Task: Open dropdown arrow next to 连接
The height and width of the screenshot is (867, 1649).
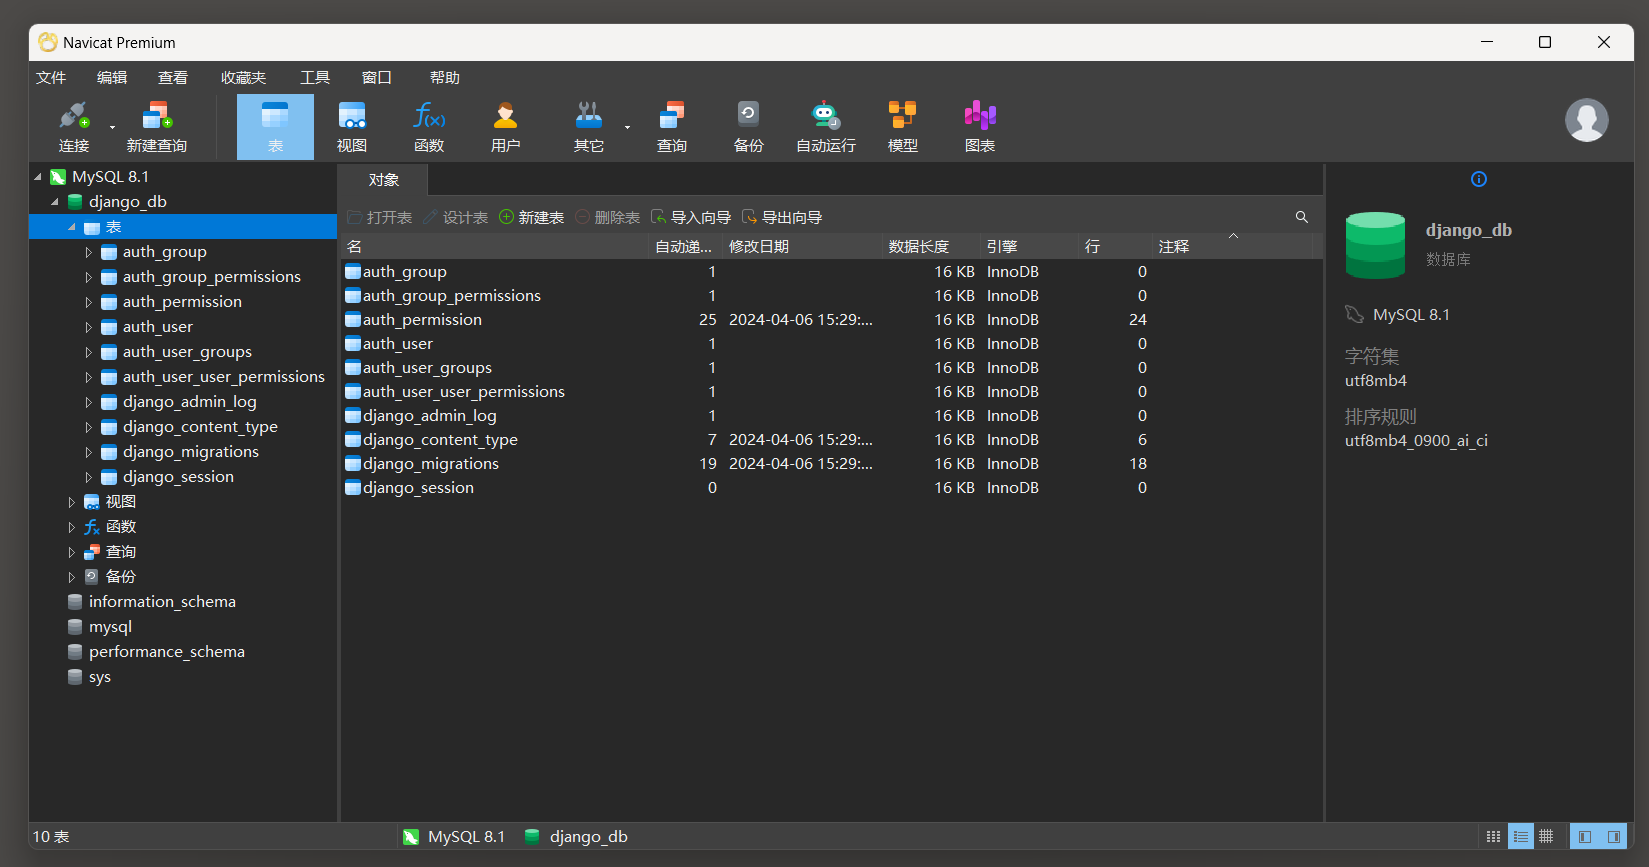Action: (112, 127)
